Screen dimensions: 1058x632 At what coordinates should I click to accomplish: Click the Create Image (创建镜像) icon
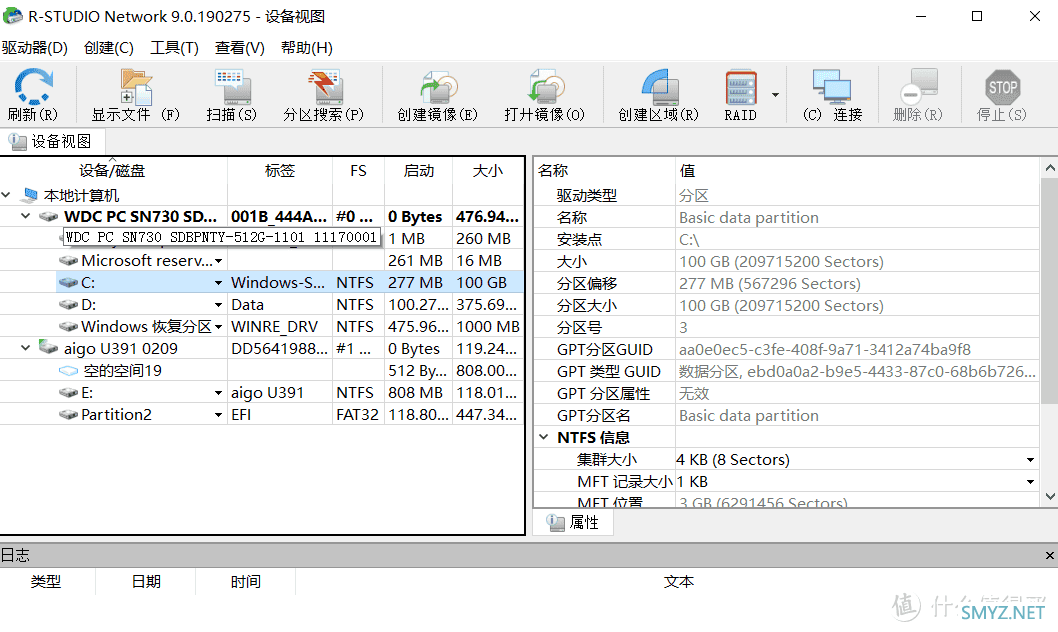point(439,88)
